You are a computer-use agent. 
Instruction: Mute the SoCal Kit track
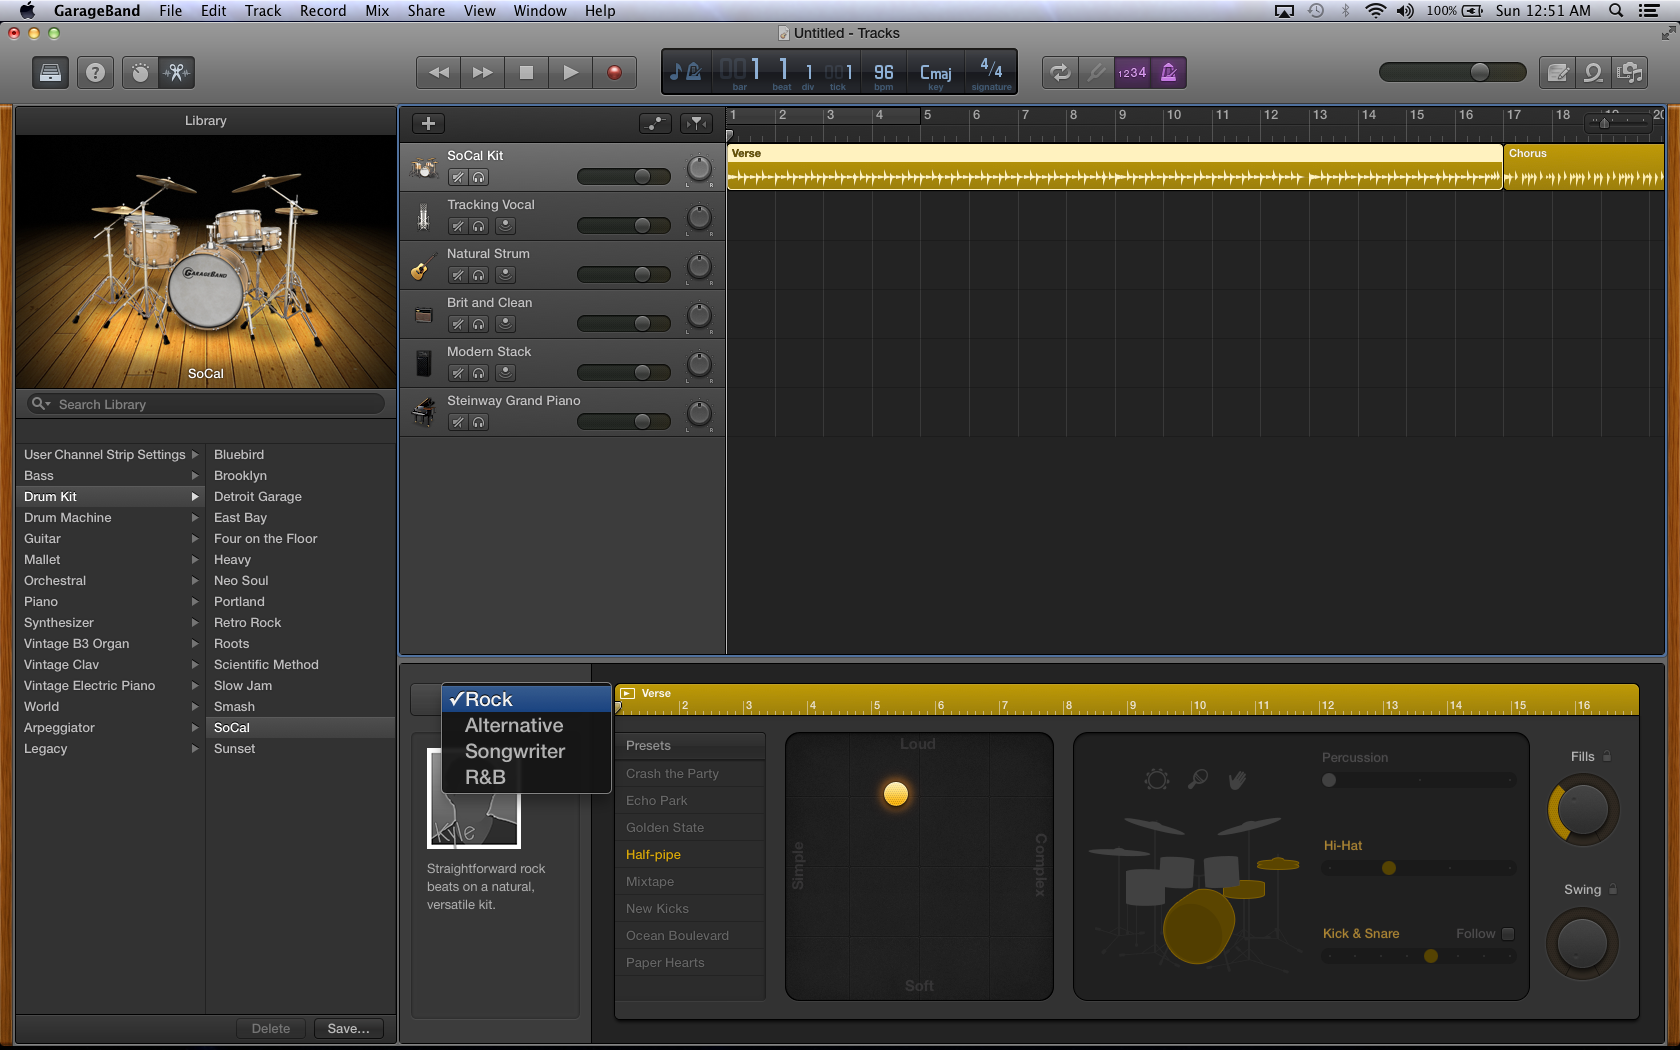tap(457, 177)
